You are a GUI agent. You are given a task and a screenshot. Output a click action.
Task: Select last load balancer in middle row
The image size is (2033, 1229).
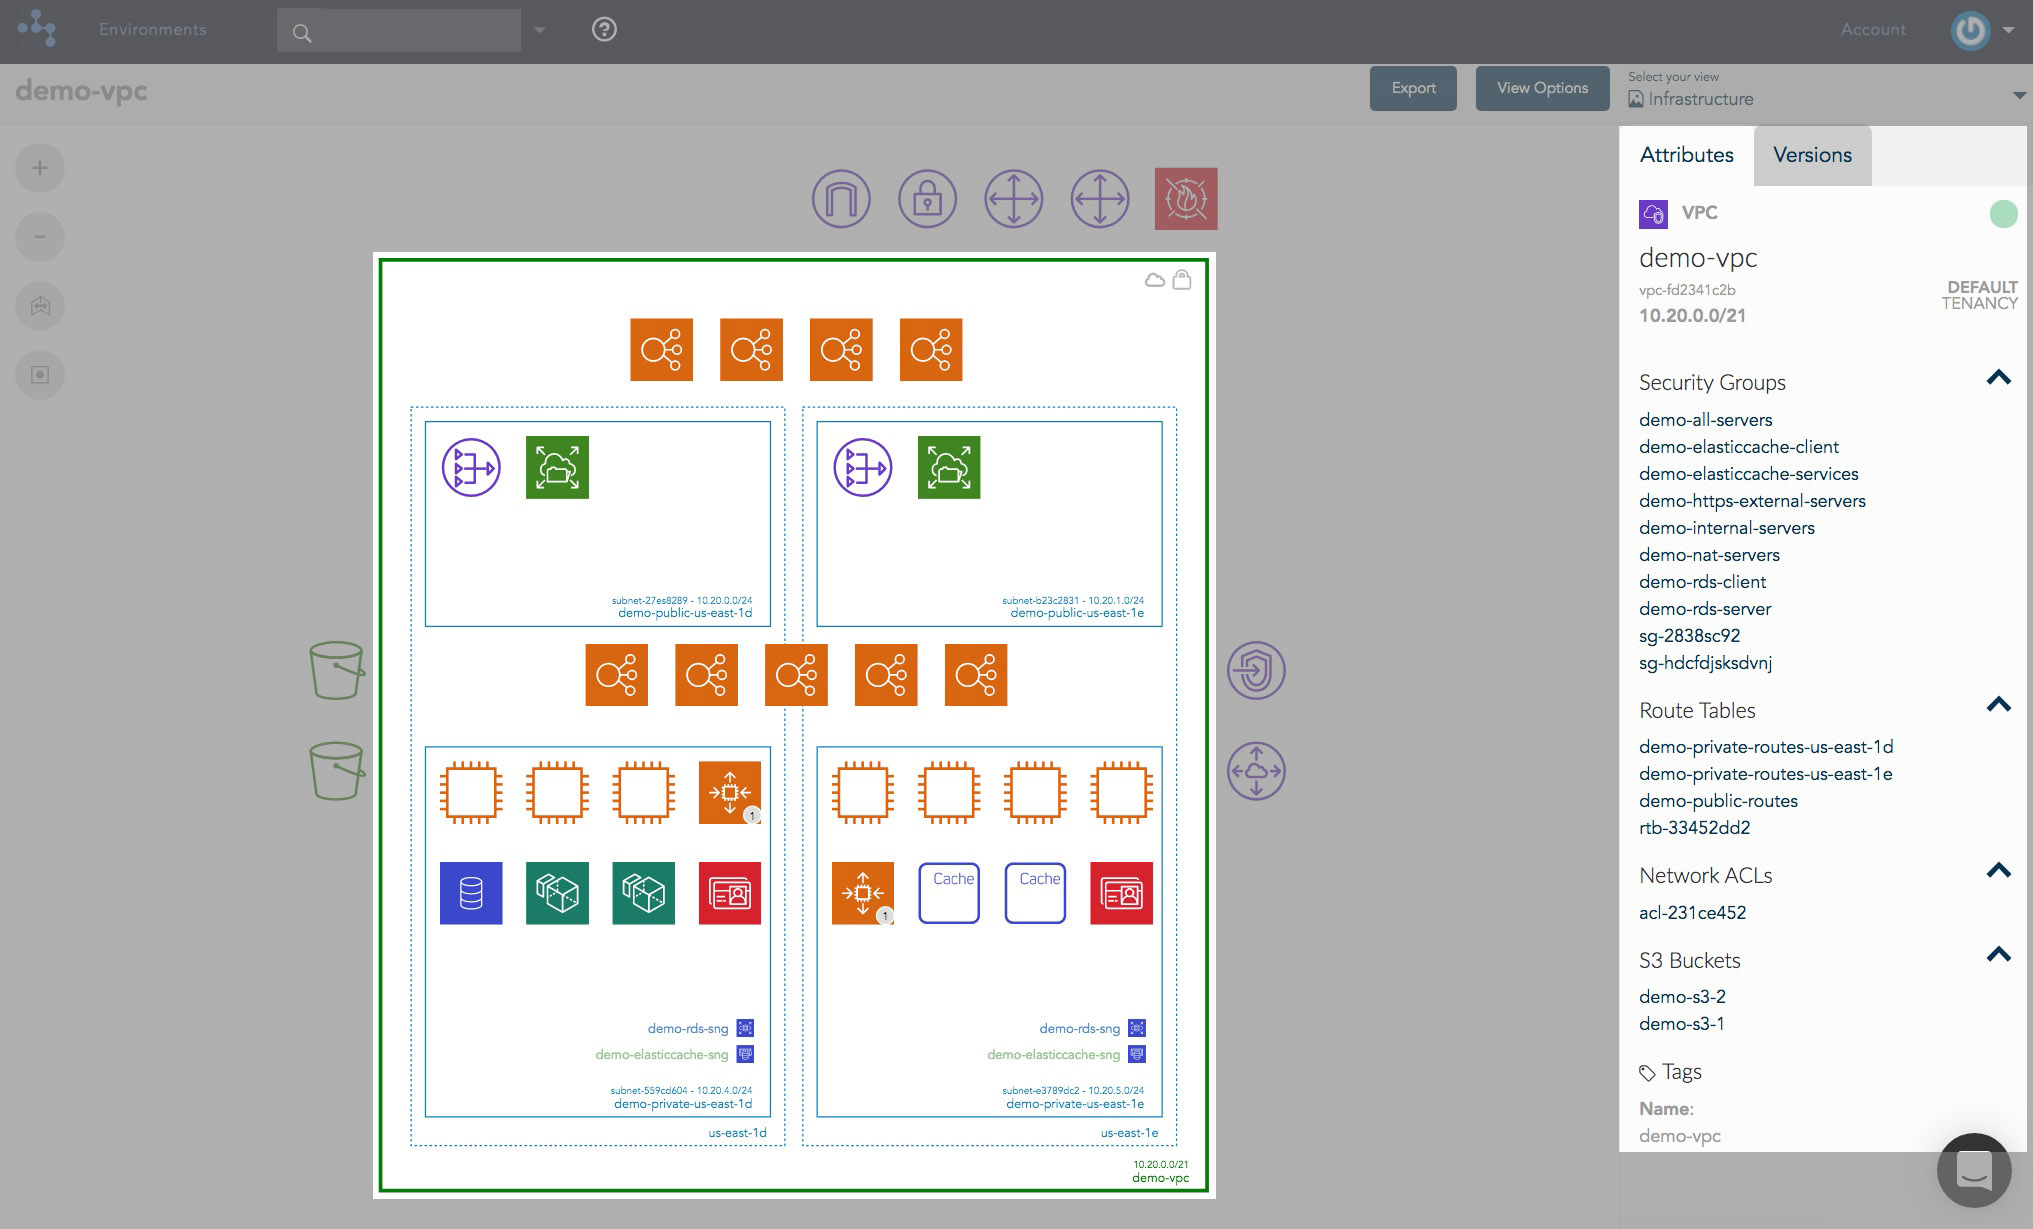click(976, 675)
